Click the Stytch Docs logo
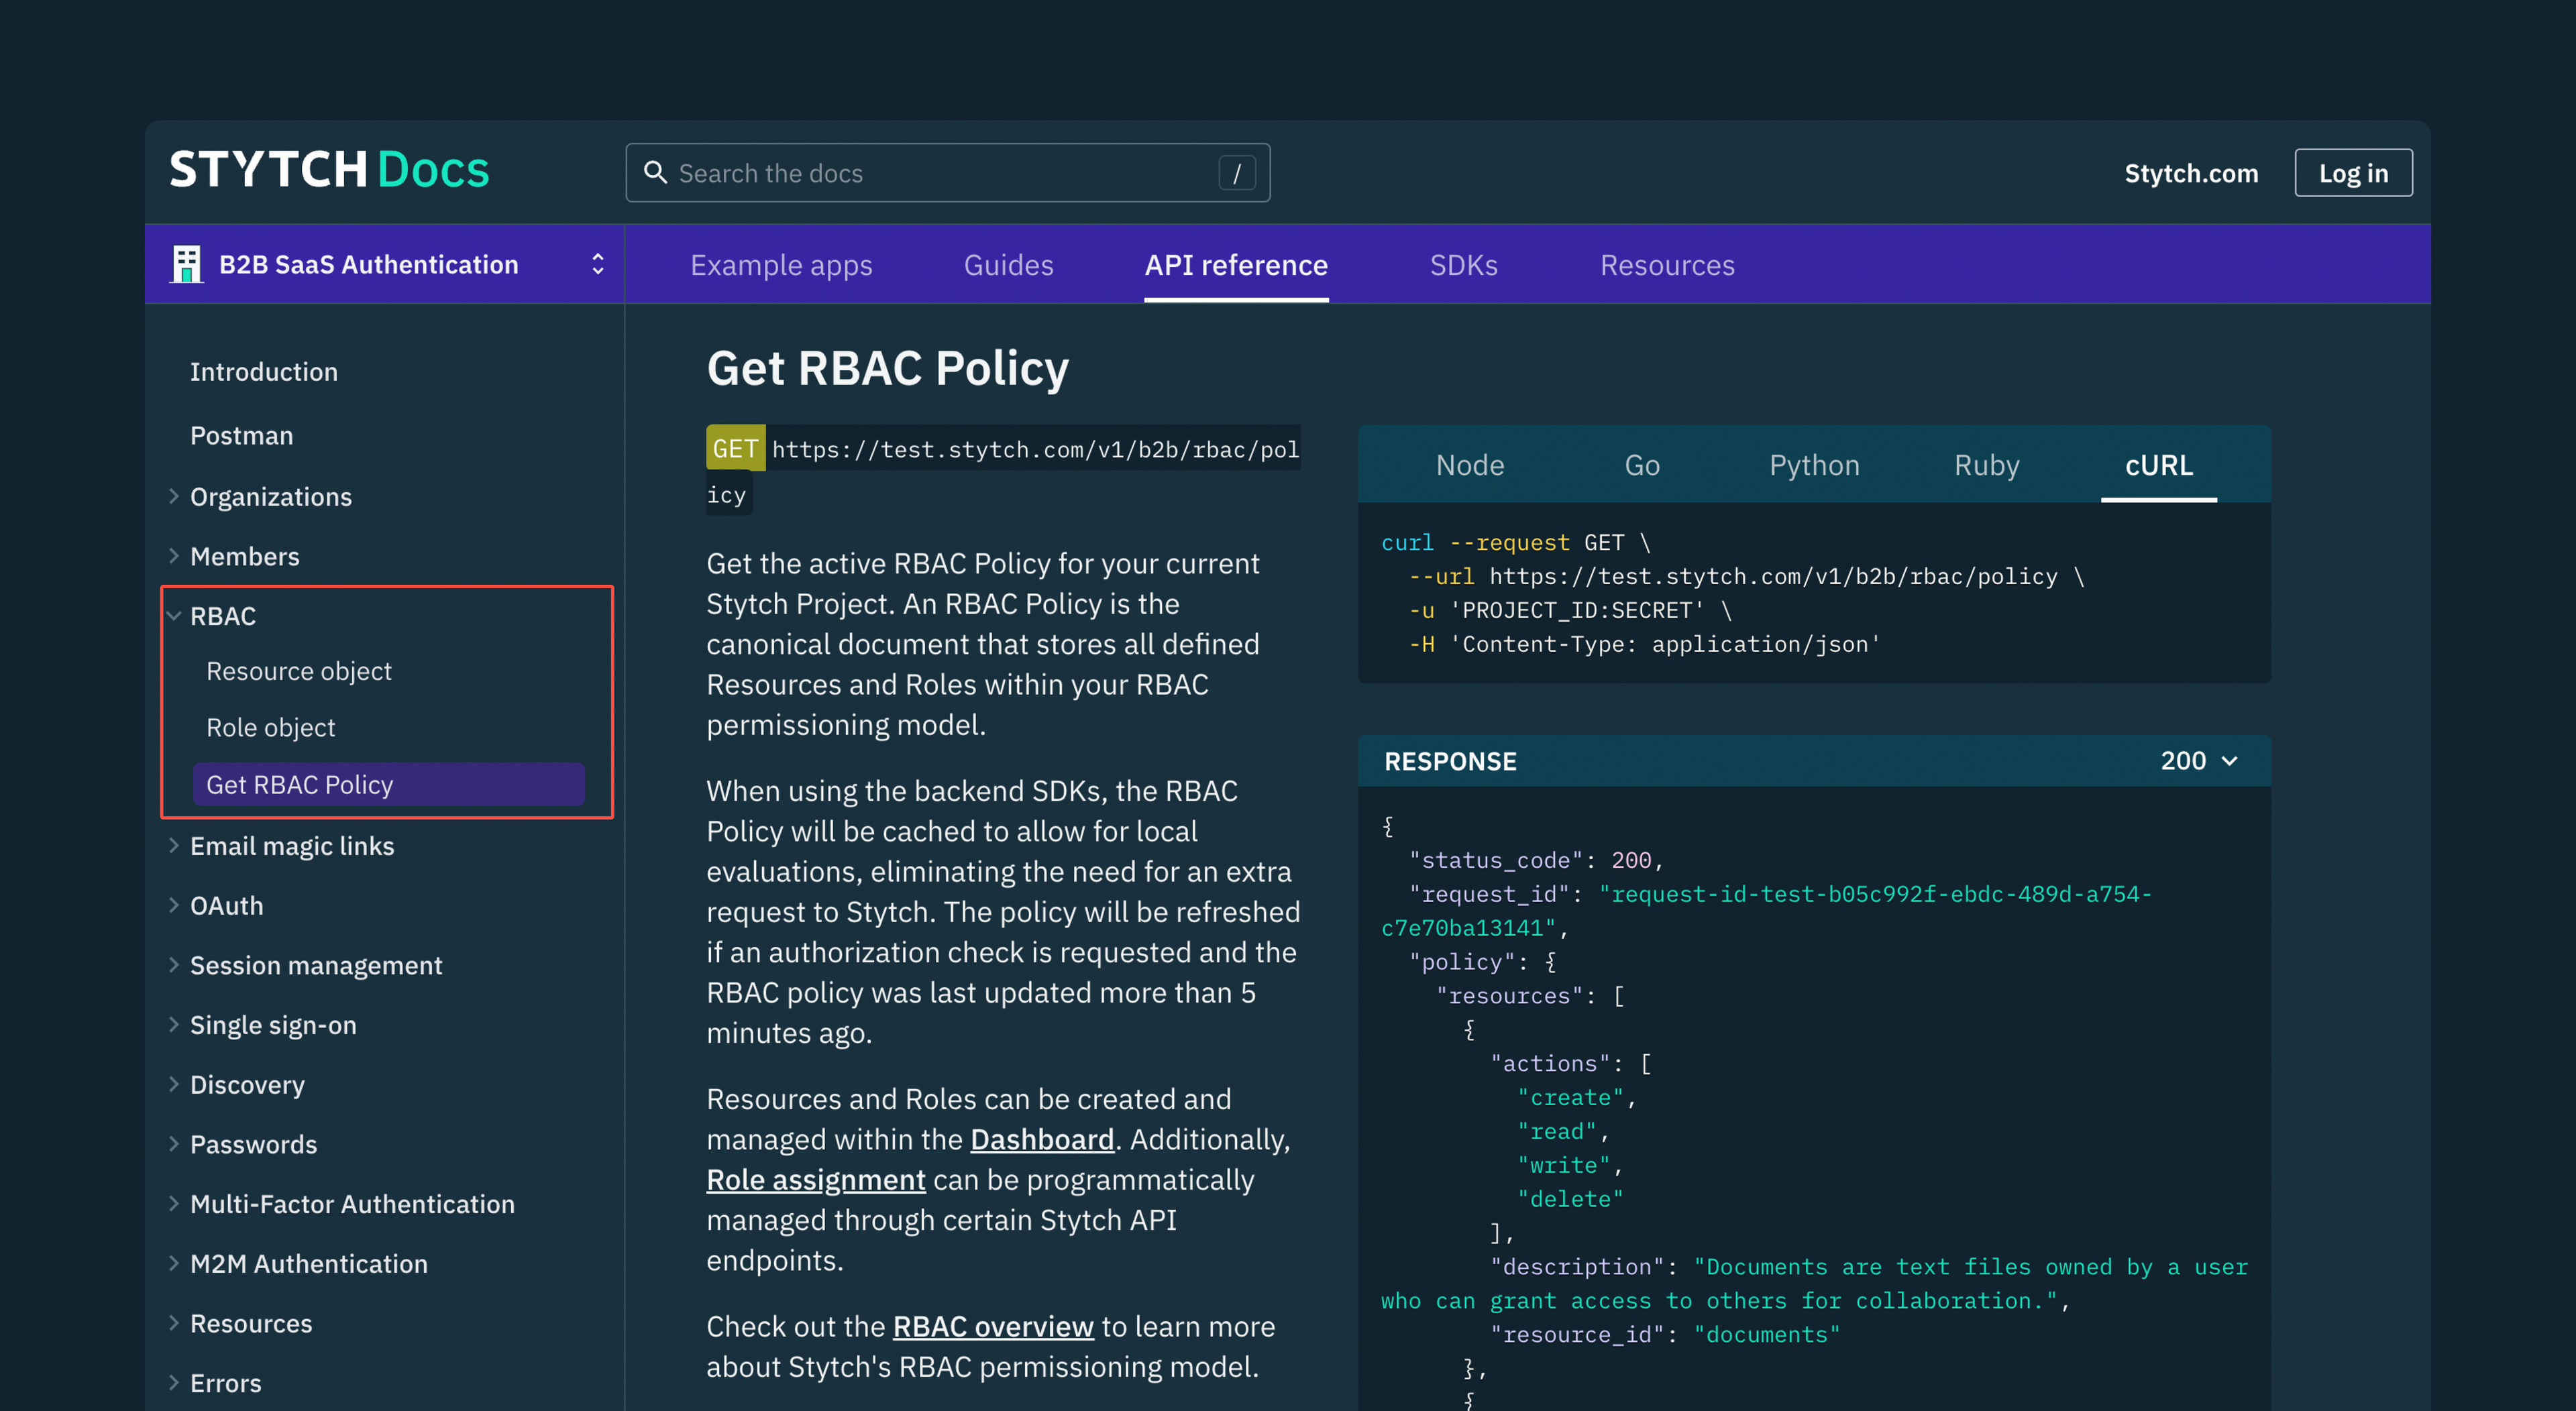Screen dimensions: 2576x1411 [x=329, y=170]
